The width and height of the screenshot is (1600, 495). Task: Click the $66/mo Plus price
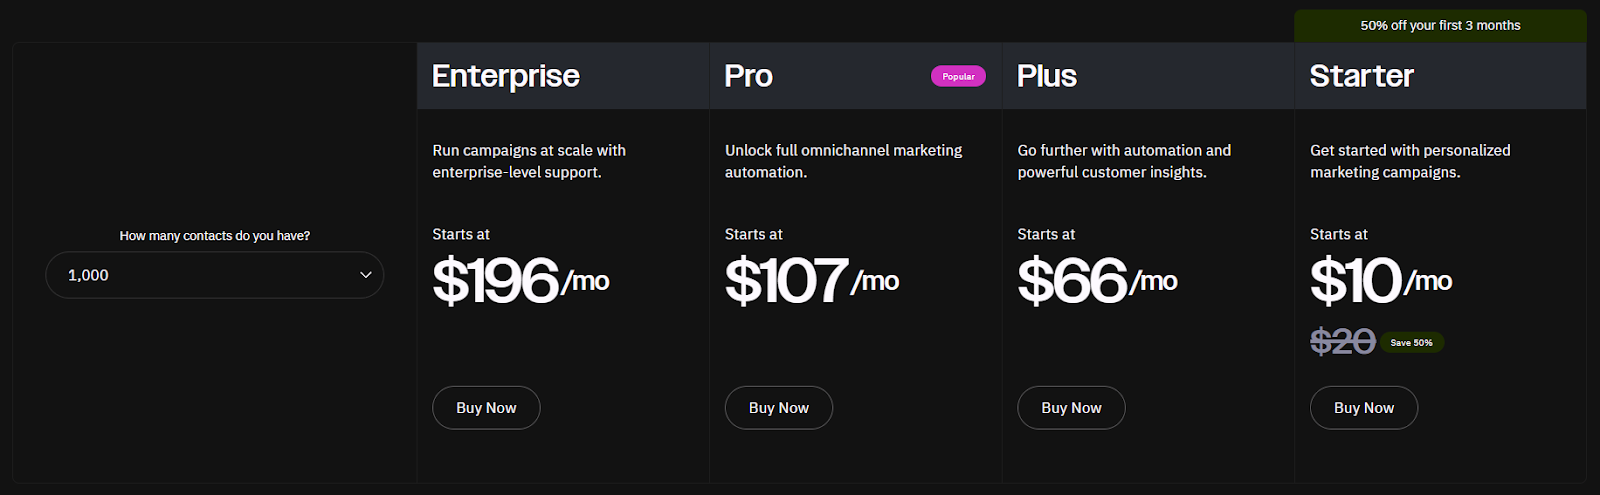click(1097, 281)
